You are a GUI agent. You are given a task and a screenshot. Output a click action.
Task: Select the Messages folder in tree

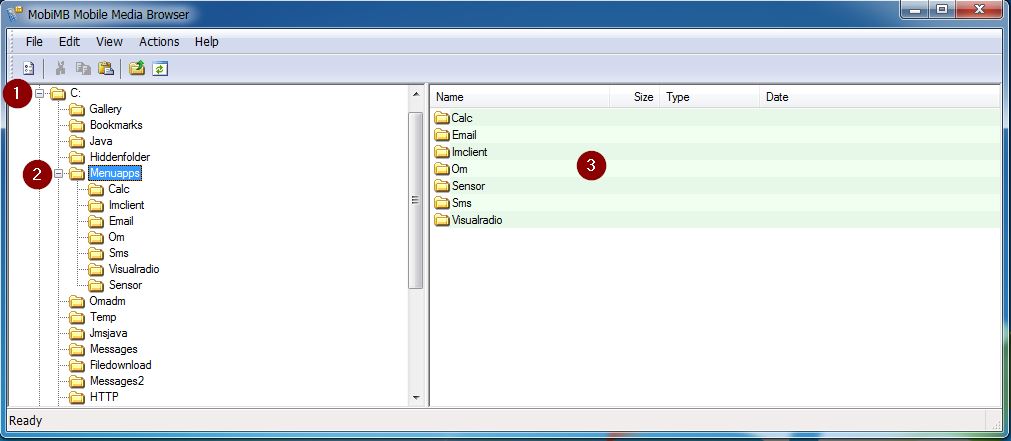pos(113,349)
